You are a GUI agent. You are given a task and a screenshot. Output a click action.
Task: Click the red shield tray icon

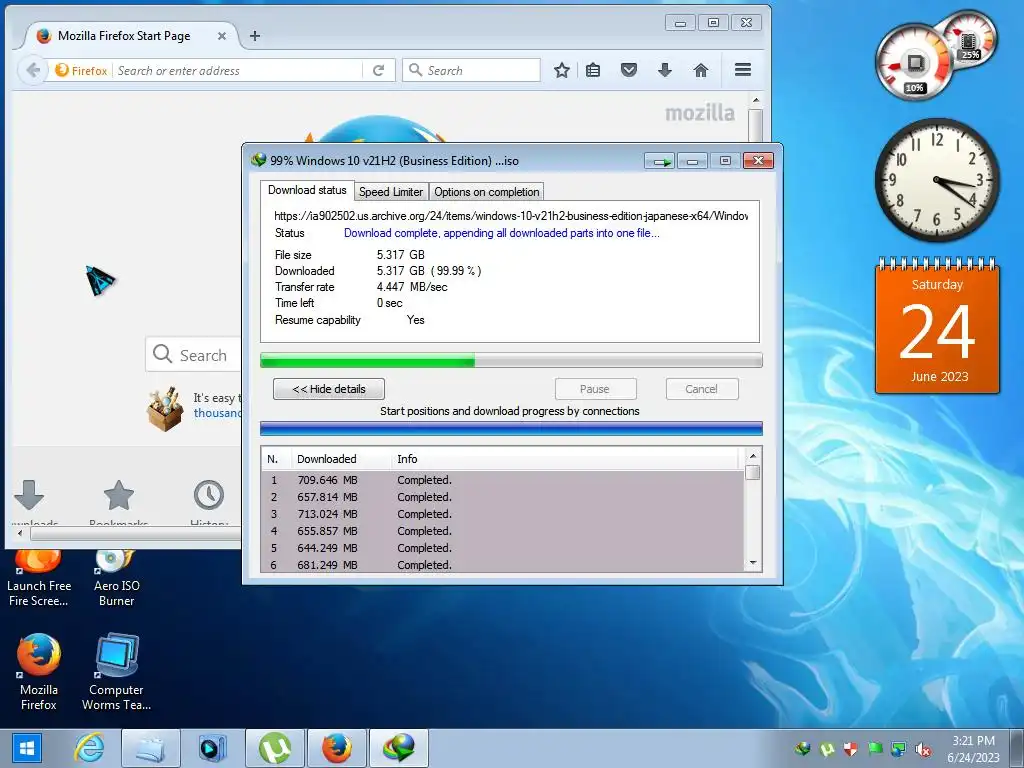[x=850, y=749]
